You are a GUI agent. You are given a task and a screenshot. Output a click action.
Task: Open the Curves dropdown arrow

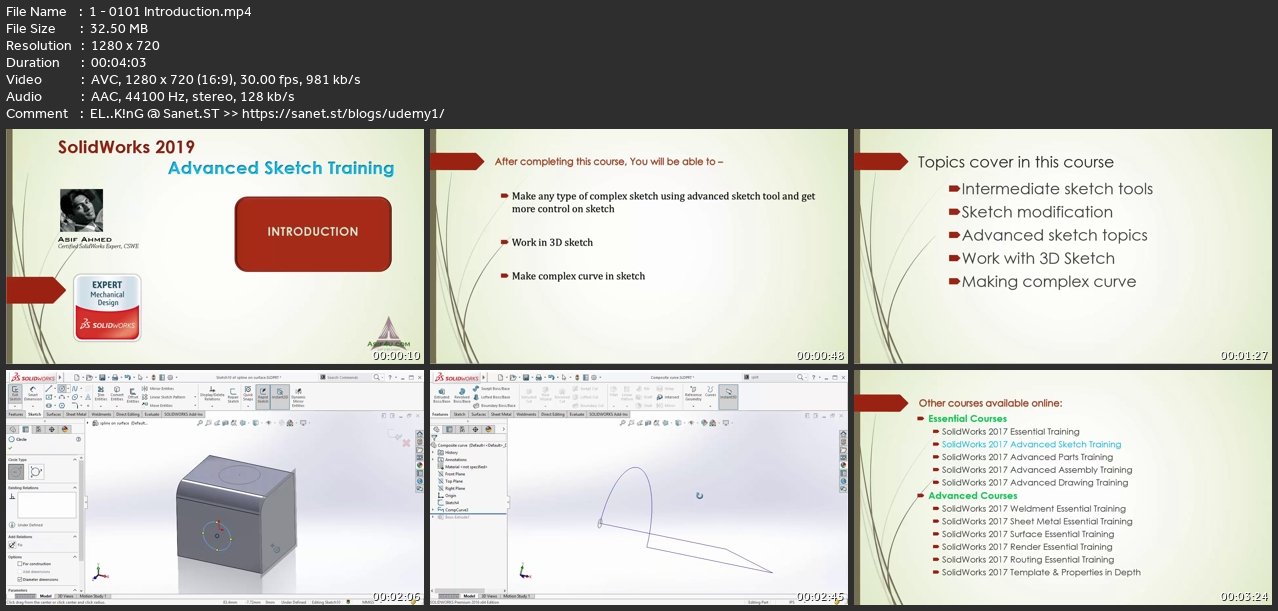point(710,405)
